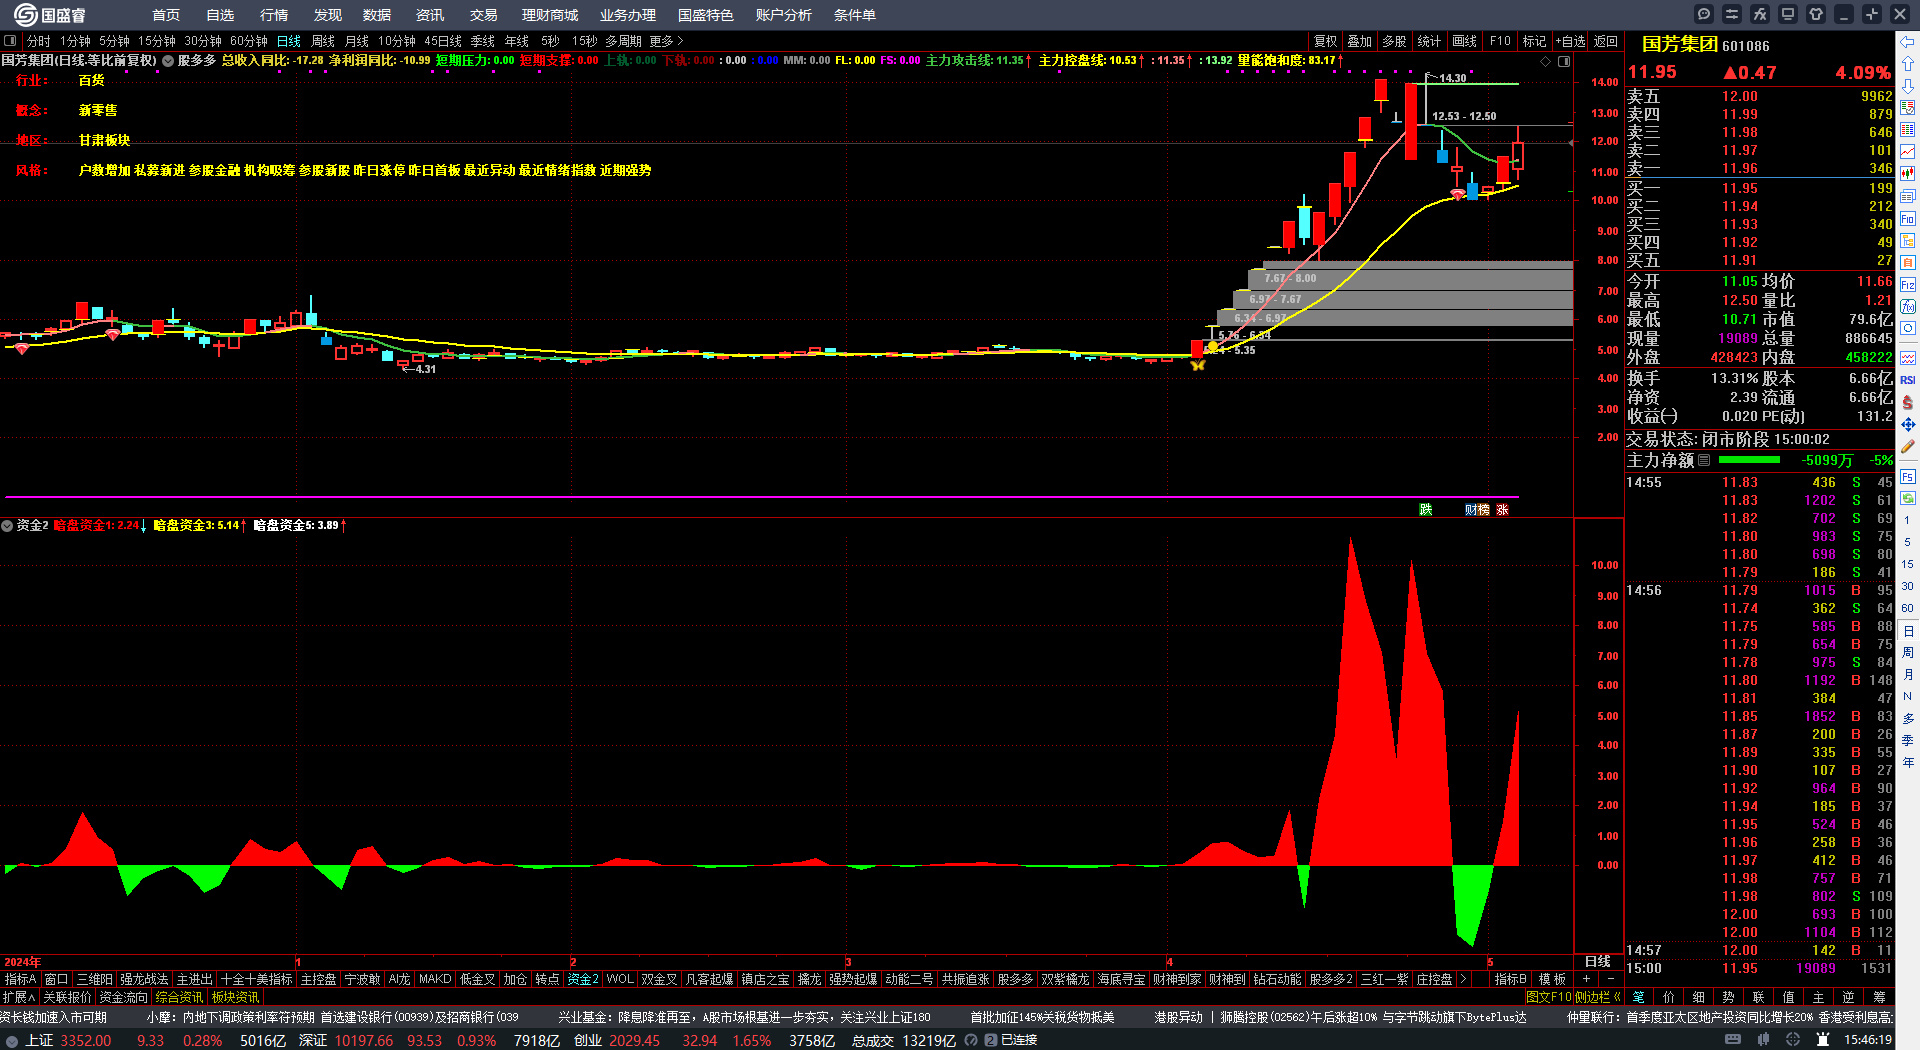Click the red dollar sign sidebar icon
Image resolution: width=1920 pixels, height=1050 pixels.
(1908, 402)
